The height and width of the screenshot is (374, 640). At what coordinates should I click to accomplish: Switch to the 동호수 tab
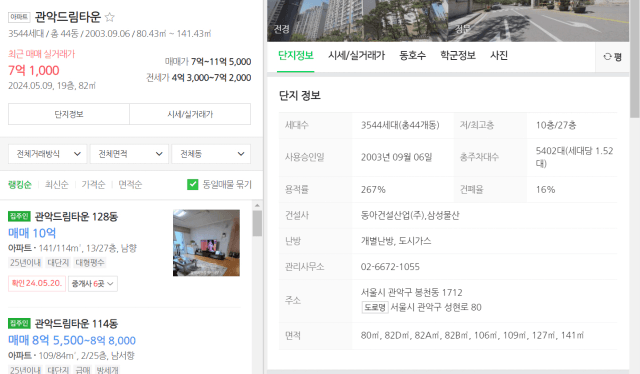point(412,56)
